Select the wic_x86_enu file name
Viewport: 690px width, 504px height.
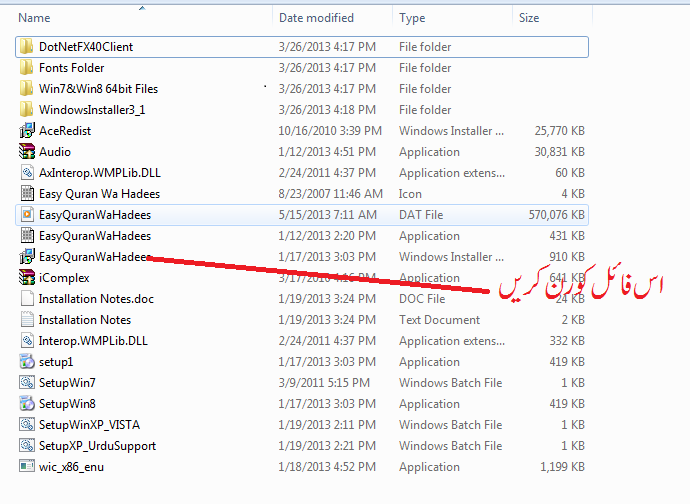71,467
